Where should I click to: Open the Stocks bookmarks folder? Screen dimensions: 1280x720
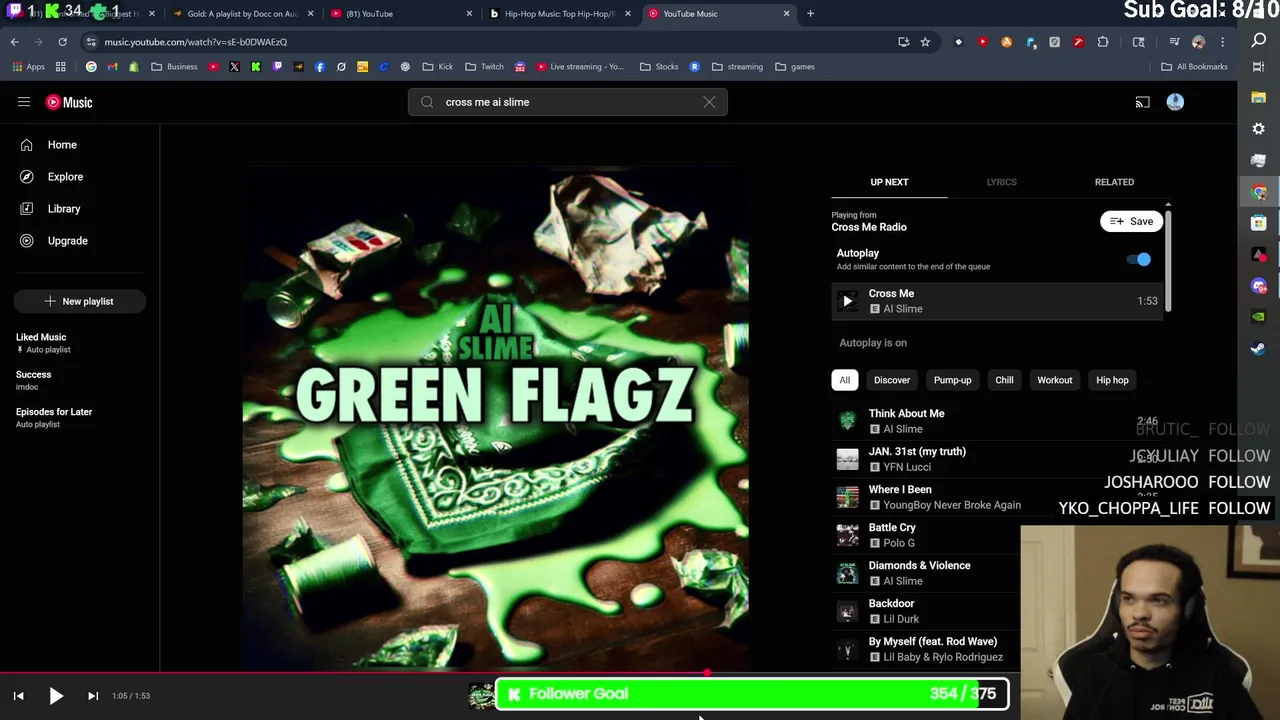click(x=659, y=67)
